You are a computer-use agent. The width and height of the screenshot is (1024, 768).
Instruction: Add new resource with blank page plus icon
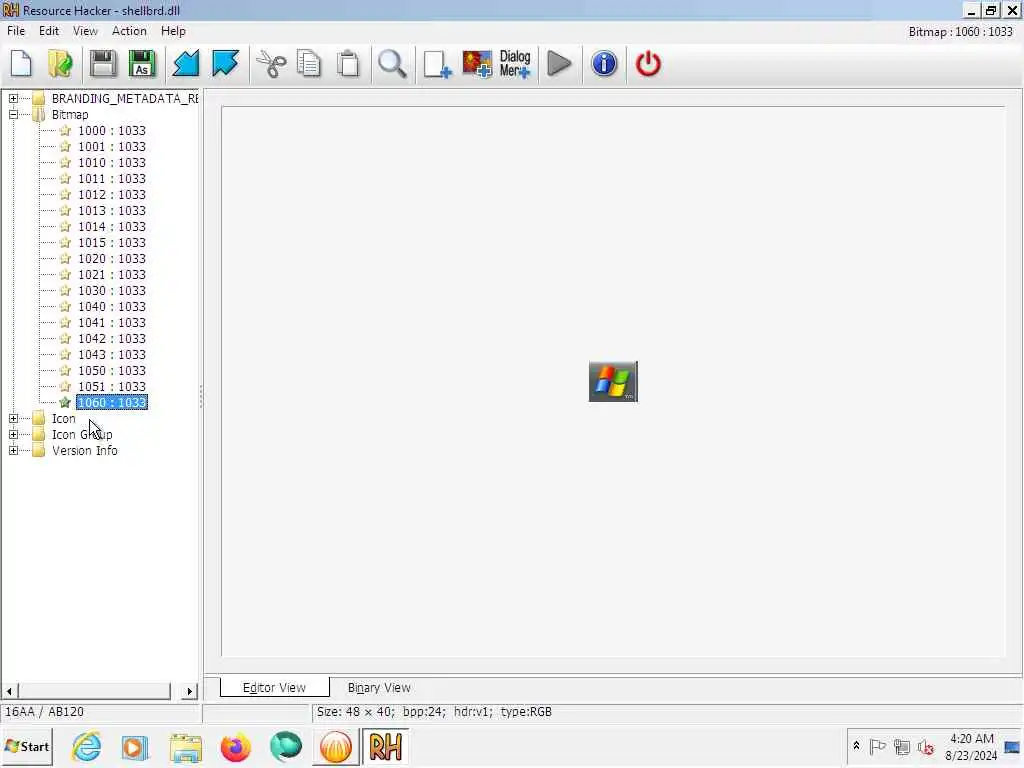(437, 64)
